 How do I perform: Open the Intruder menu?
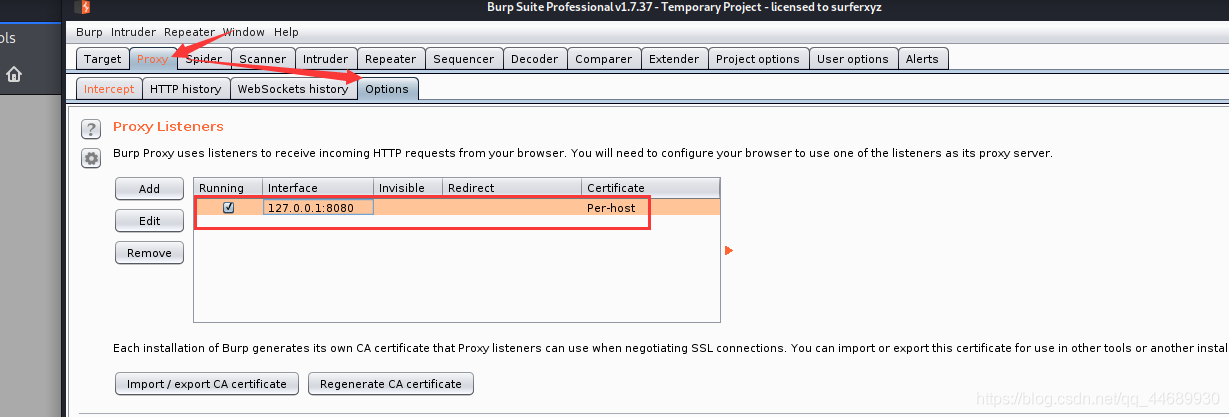pos(133,32)
